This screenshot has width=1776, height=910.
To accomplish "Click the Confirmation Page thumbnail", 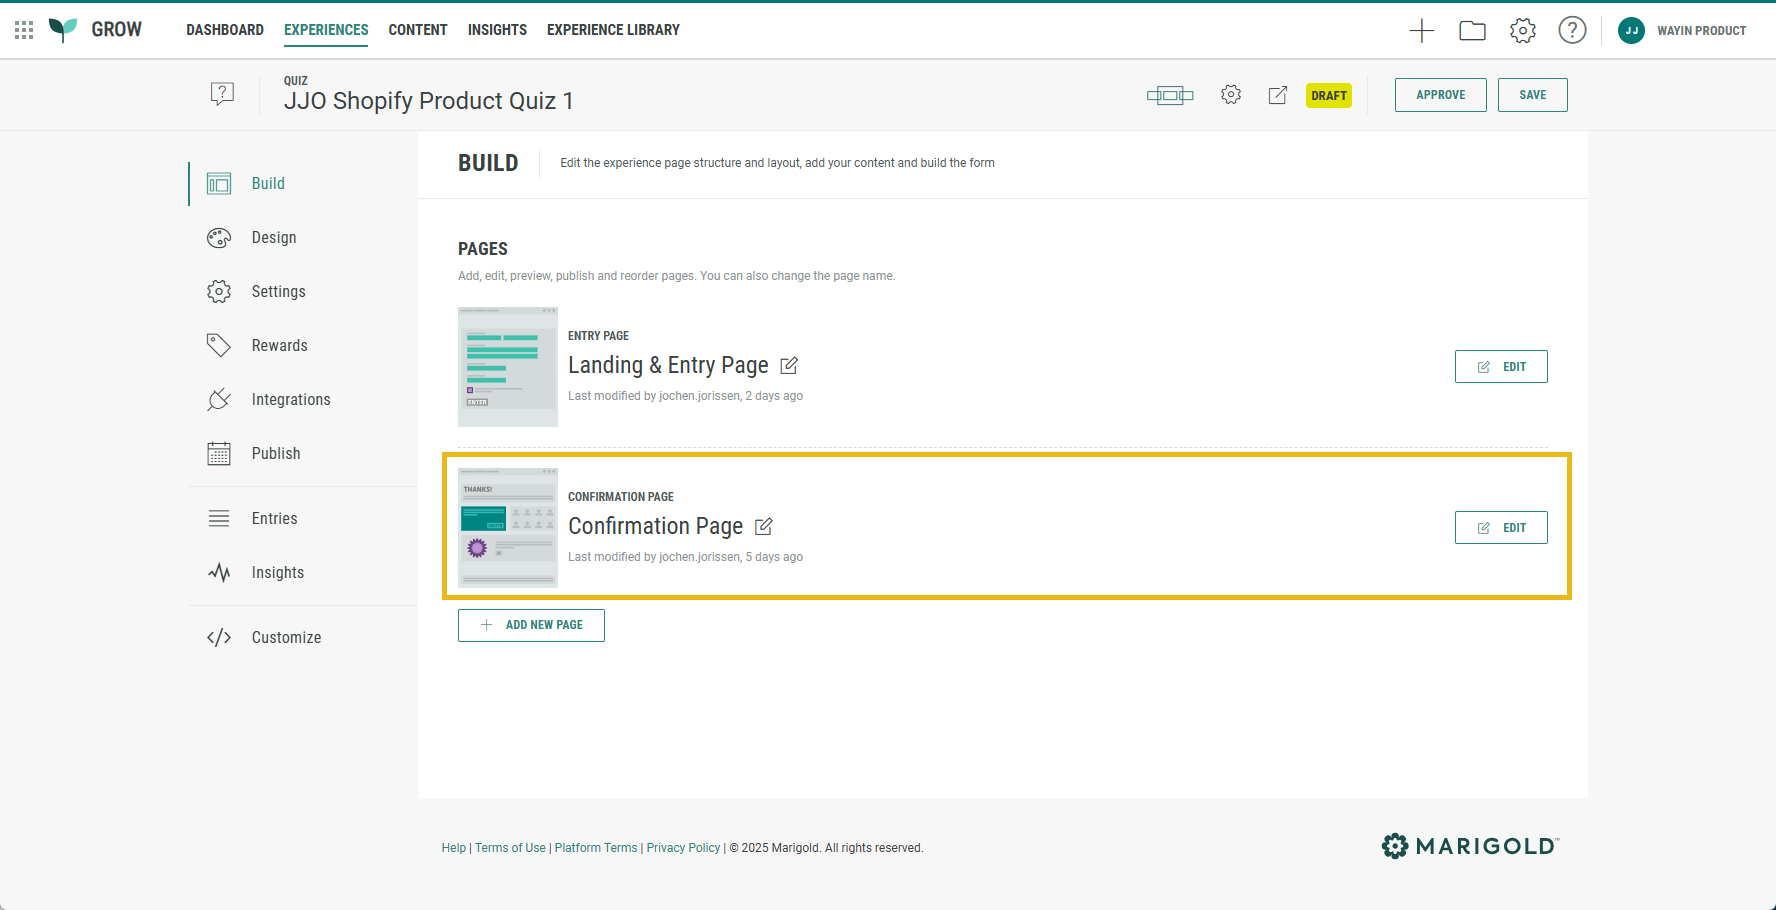I will click(x=508, y=527).
